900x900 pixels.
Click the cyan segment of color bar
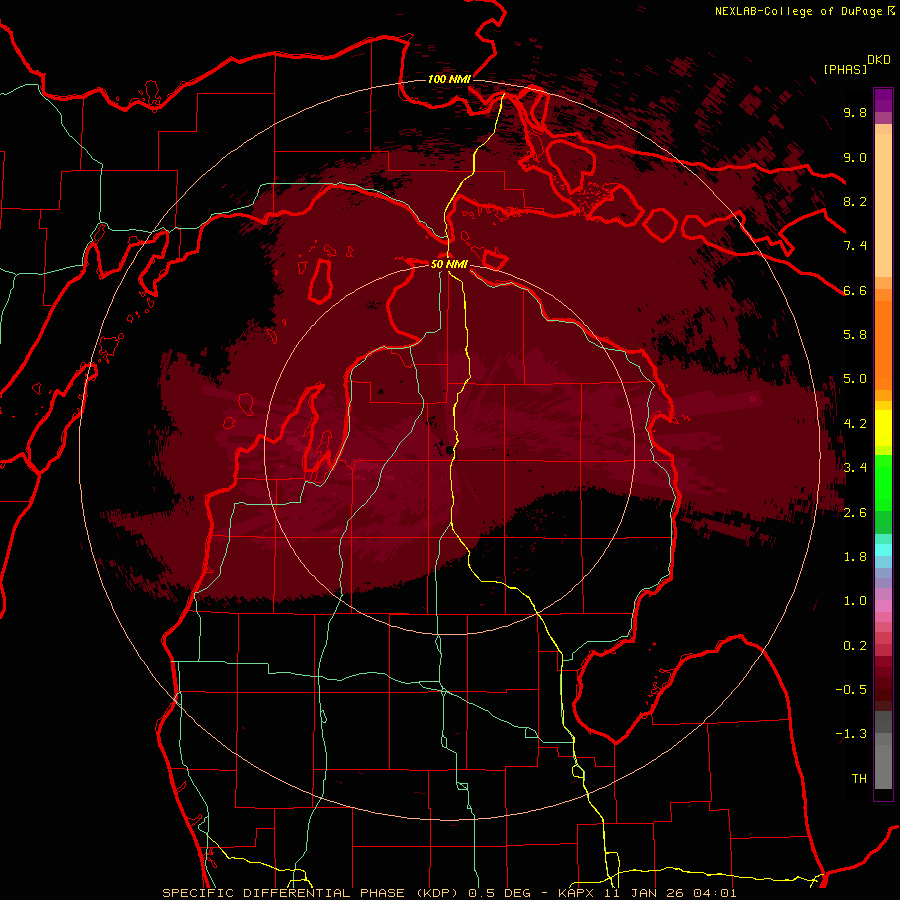(883, 550)
